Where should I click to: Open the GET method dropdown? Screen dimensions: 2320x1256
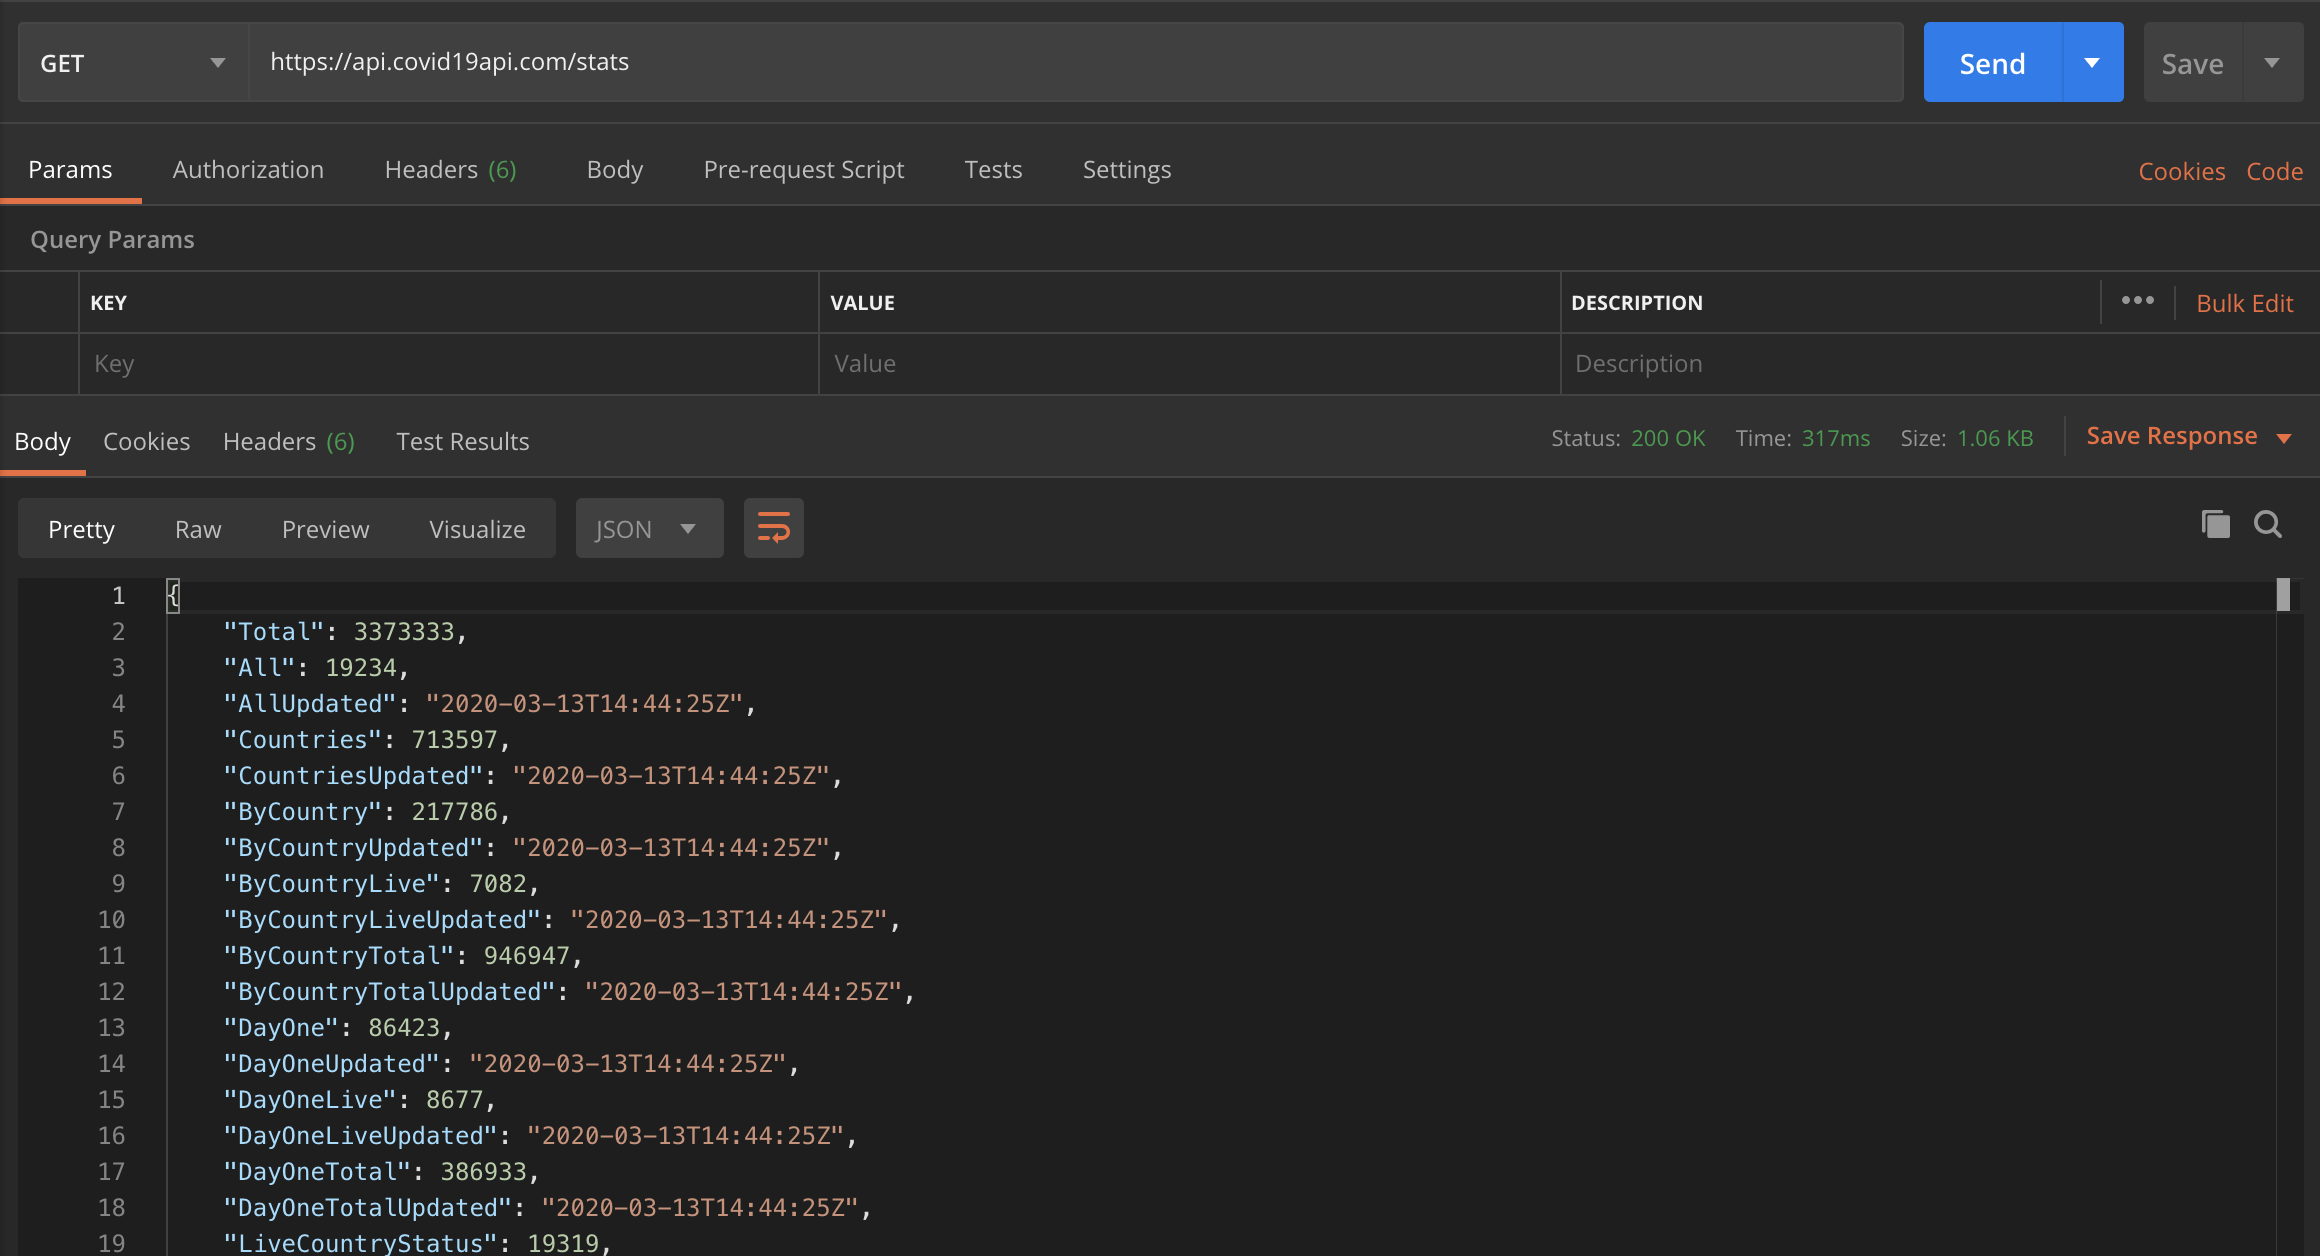point(132,62)
